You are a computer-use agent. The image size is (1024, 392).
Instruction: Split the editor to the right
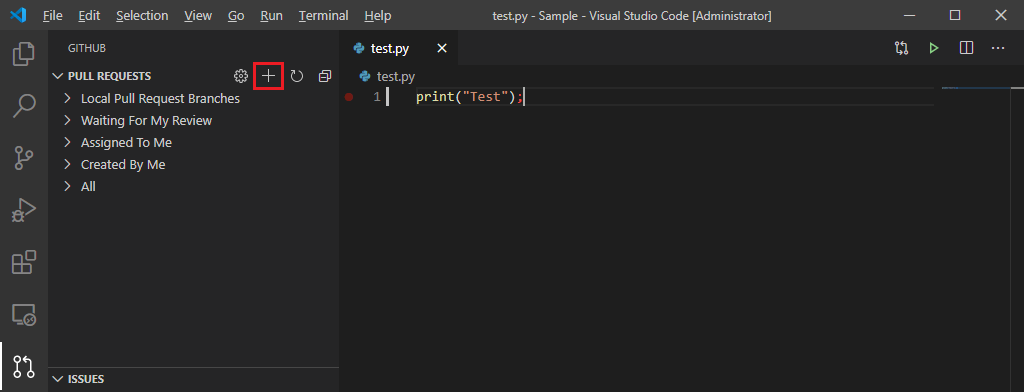point(967,48)
